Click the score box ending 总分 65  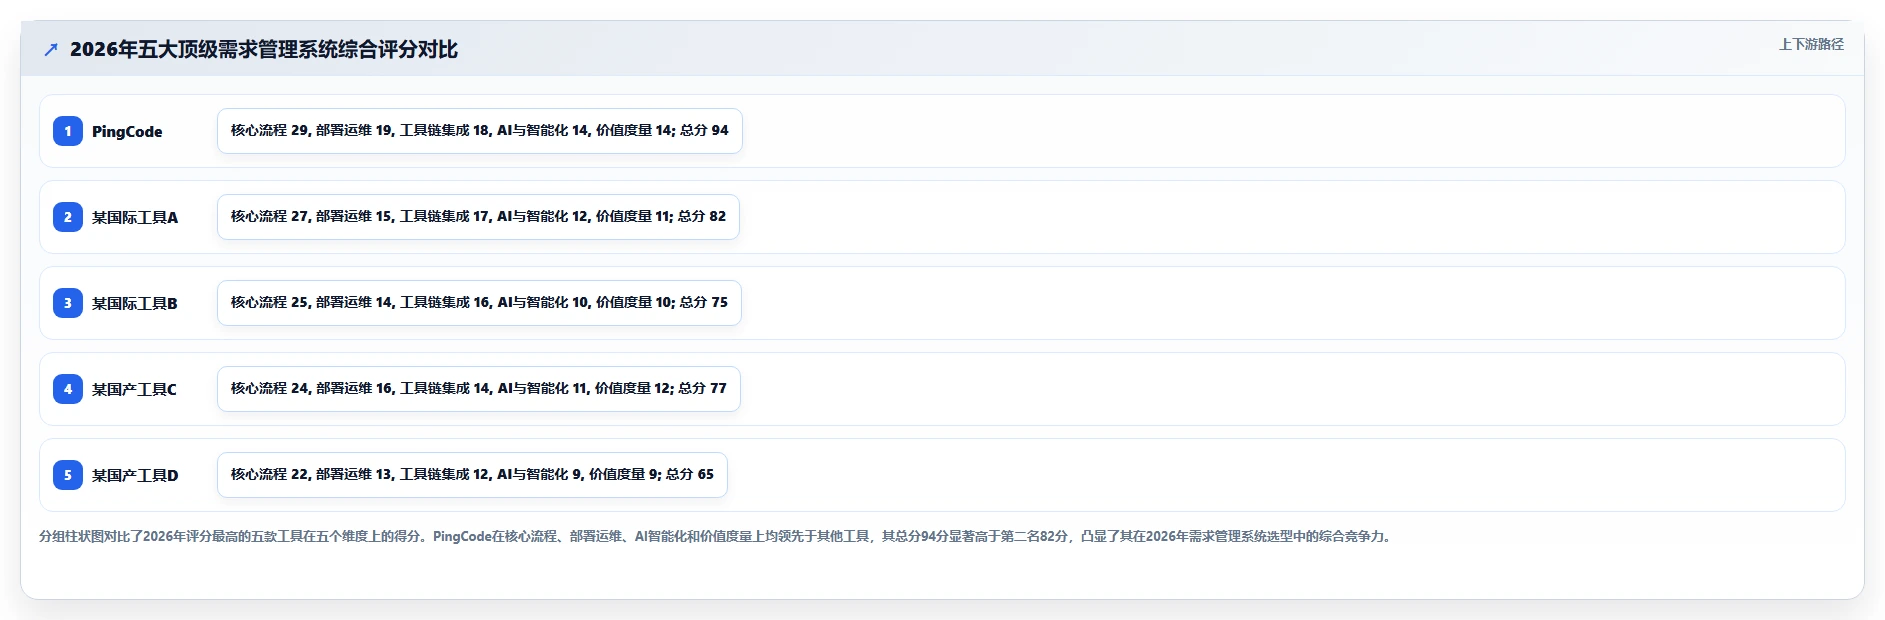(x=472, y=475)
